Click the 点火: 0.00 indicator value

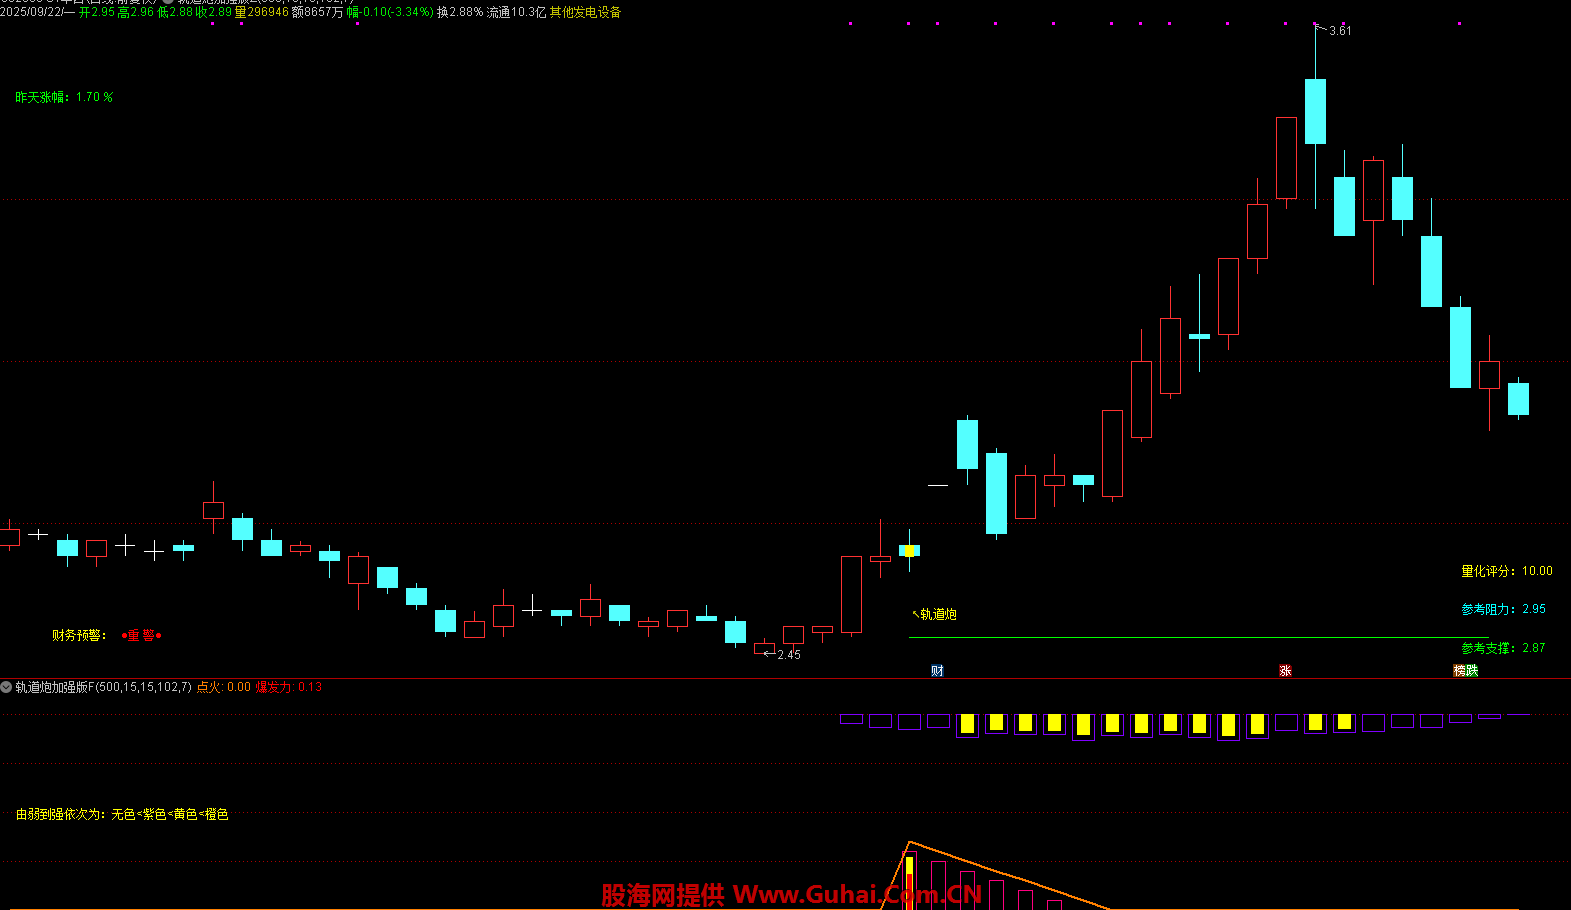click(x=223, y=687)
